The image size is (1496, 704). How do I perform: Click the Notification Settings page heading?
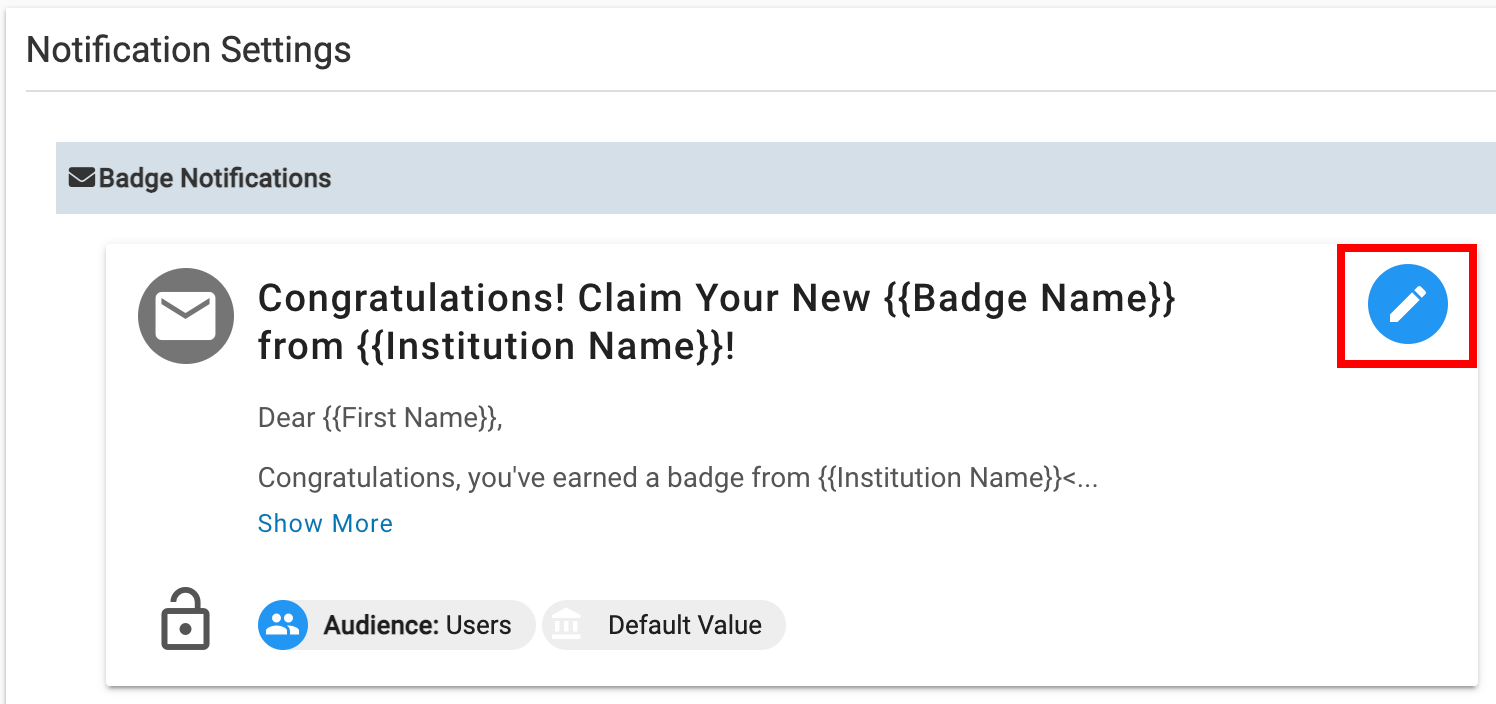coord(189,49)
